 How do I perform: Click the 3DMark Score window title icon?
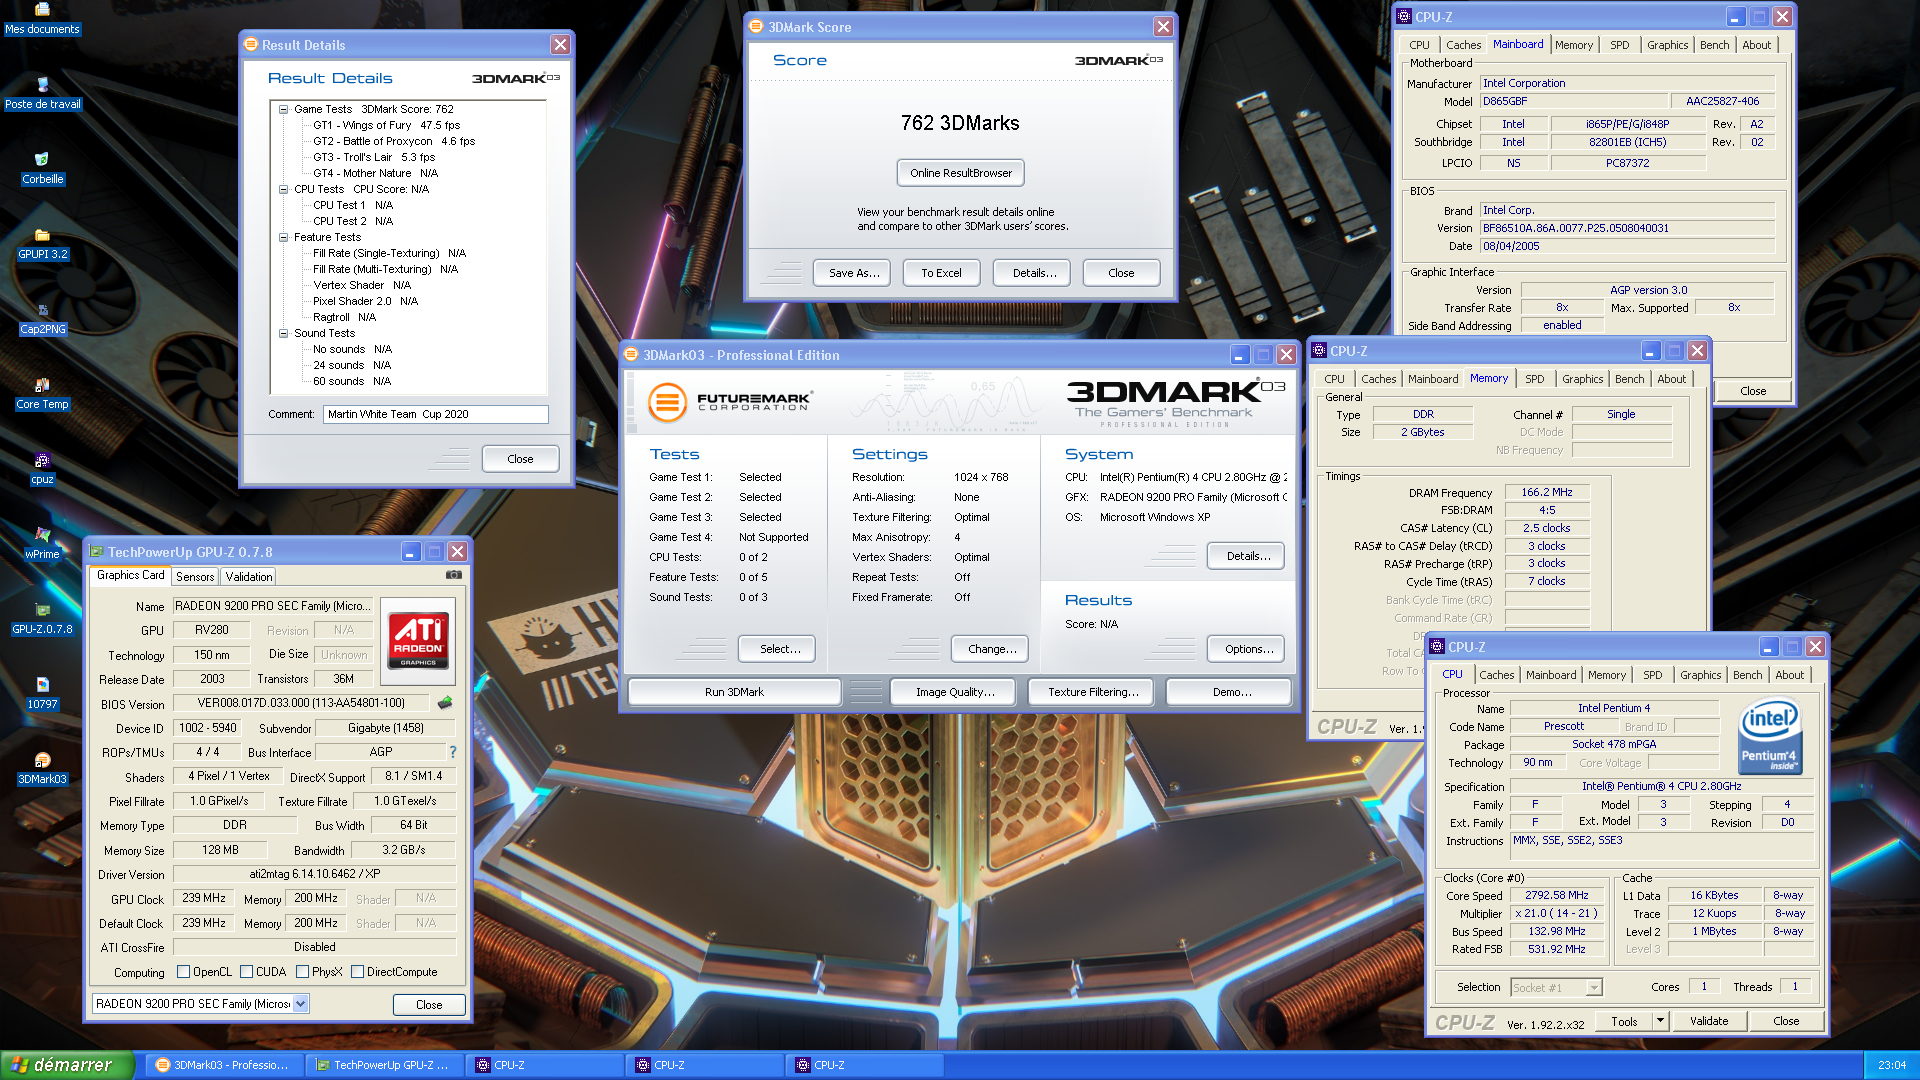point(757,26)
